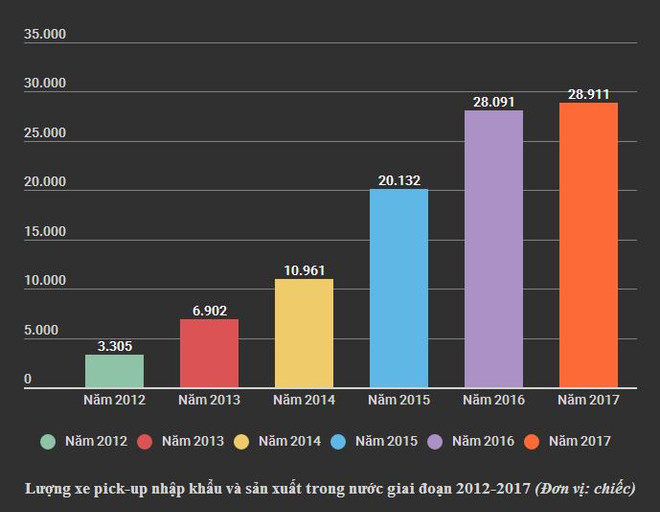This screenshot has height=512, width=660.
Task: Click the green Năm 2012 legend circle
Action: (x=47, y=441)
